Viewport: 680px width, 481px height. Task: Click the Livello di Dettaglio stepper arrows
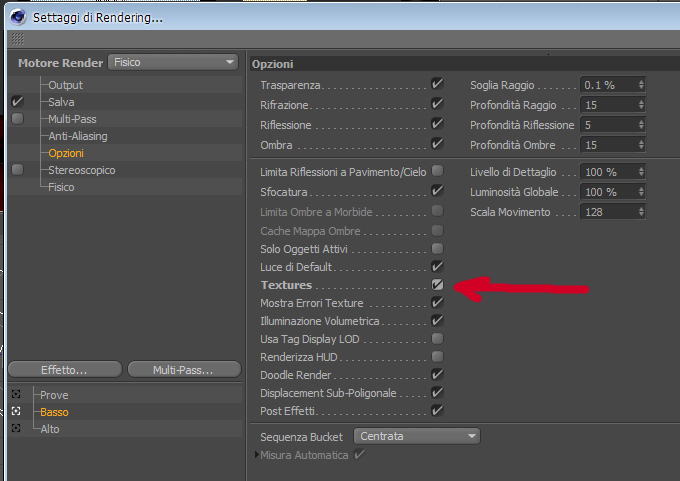point(641,172)
